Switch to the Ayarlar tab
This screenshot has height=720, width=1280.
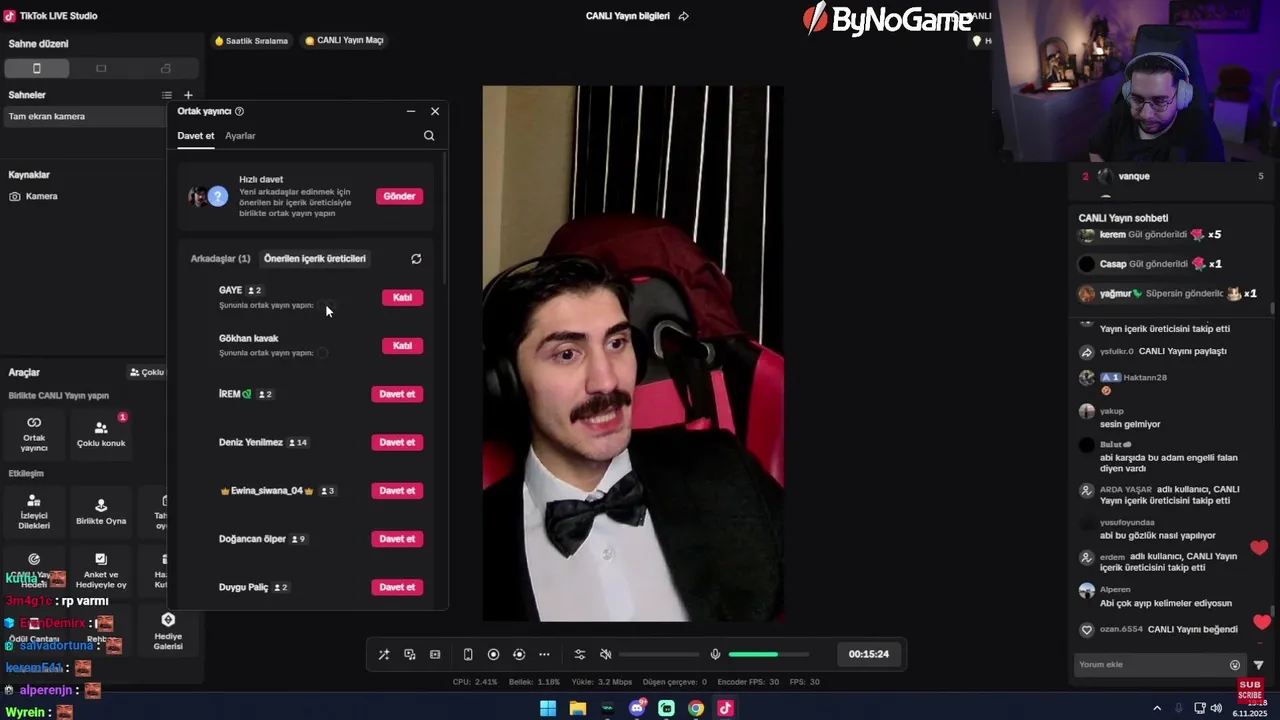pos(240,136)
